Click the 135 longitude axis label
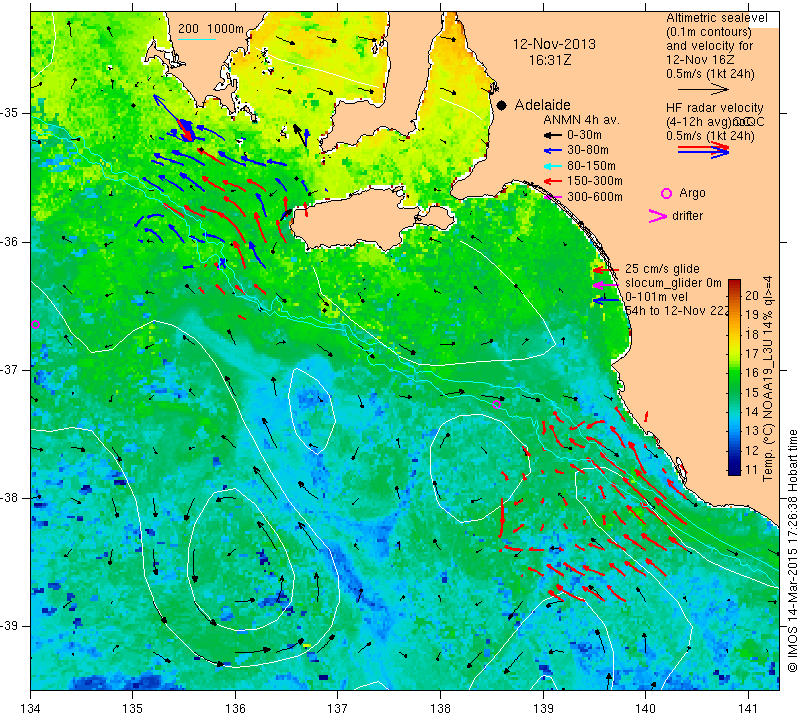 point(133,709)
